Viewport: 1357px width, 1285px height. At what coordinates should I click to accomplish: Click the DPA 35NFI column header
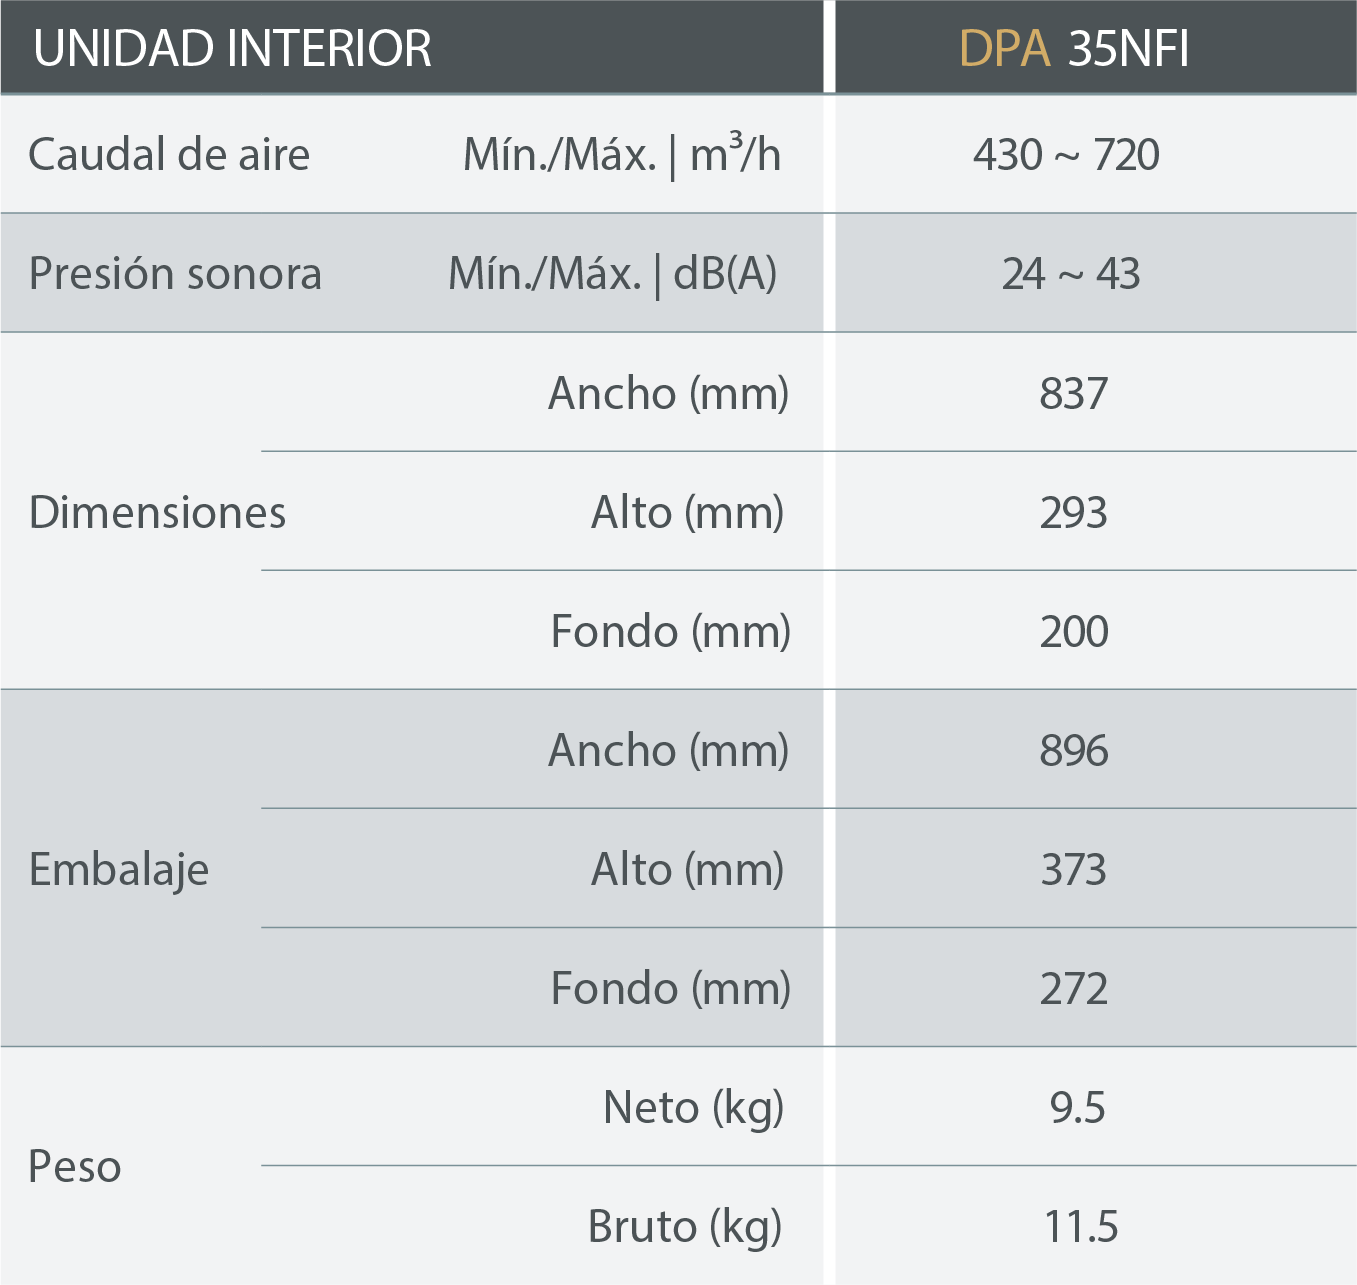[1074, 48]
